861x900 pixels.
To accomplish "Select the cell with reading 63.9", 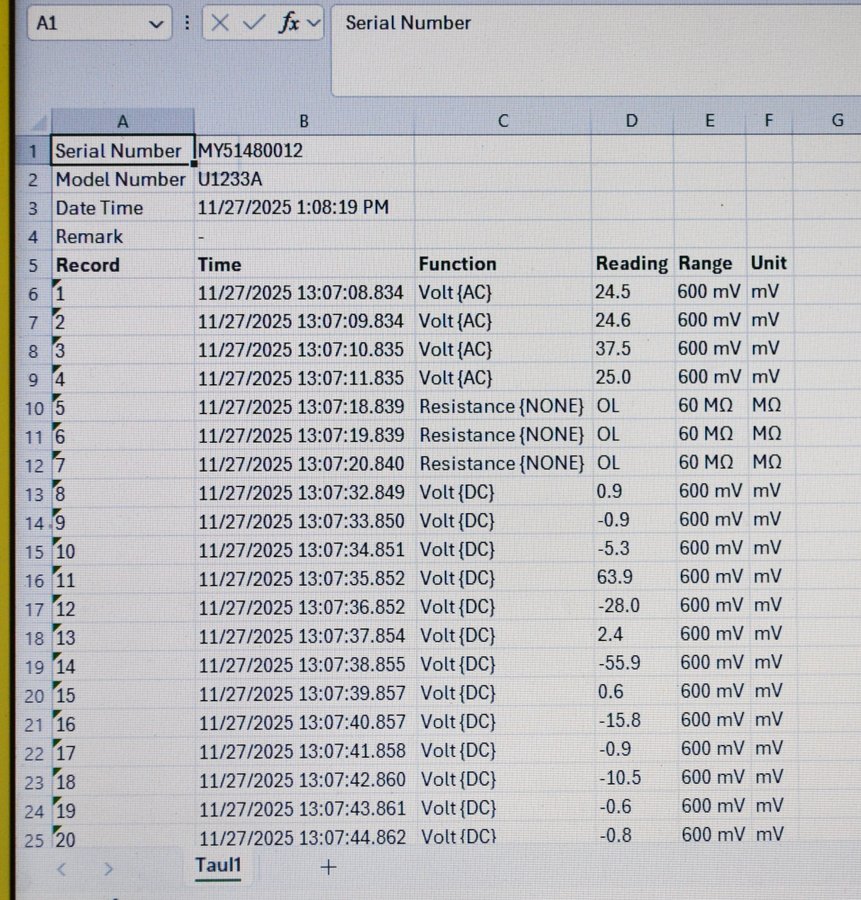I will (631, 577).
